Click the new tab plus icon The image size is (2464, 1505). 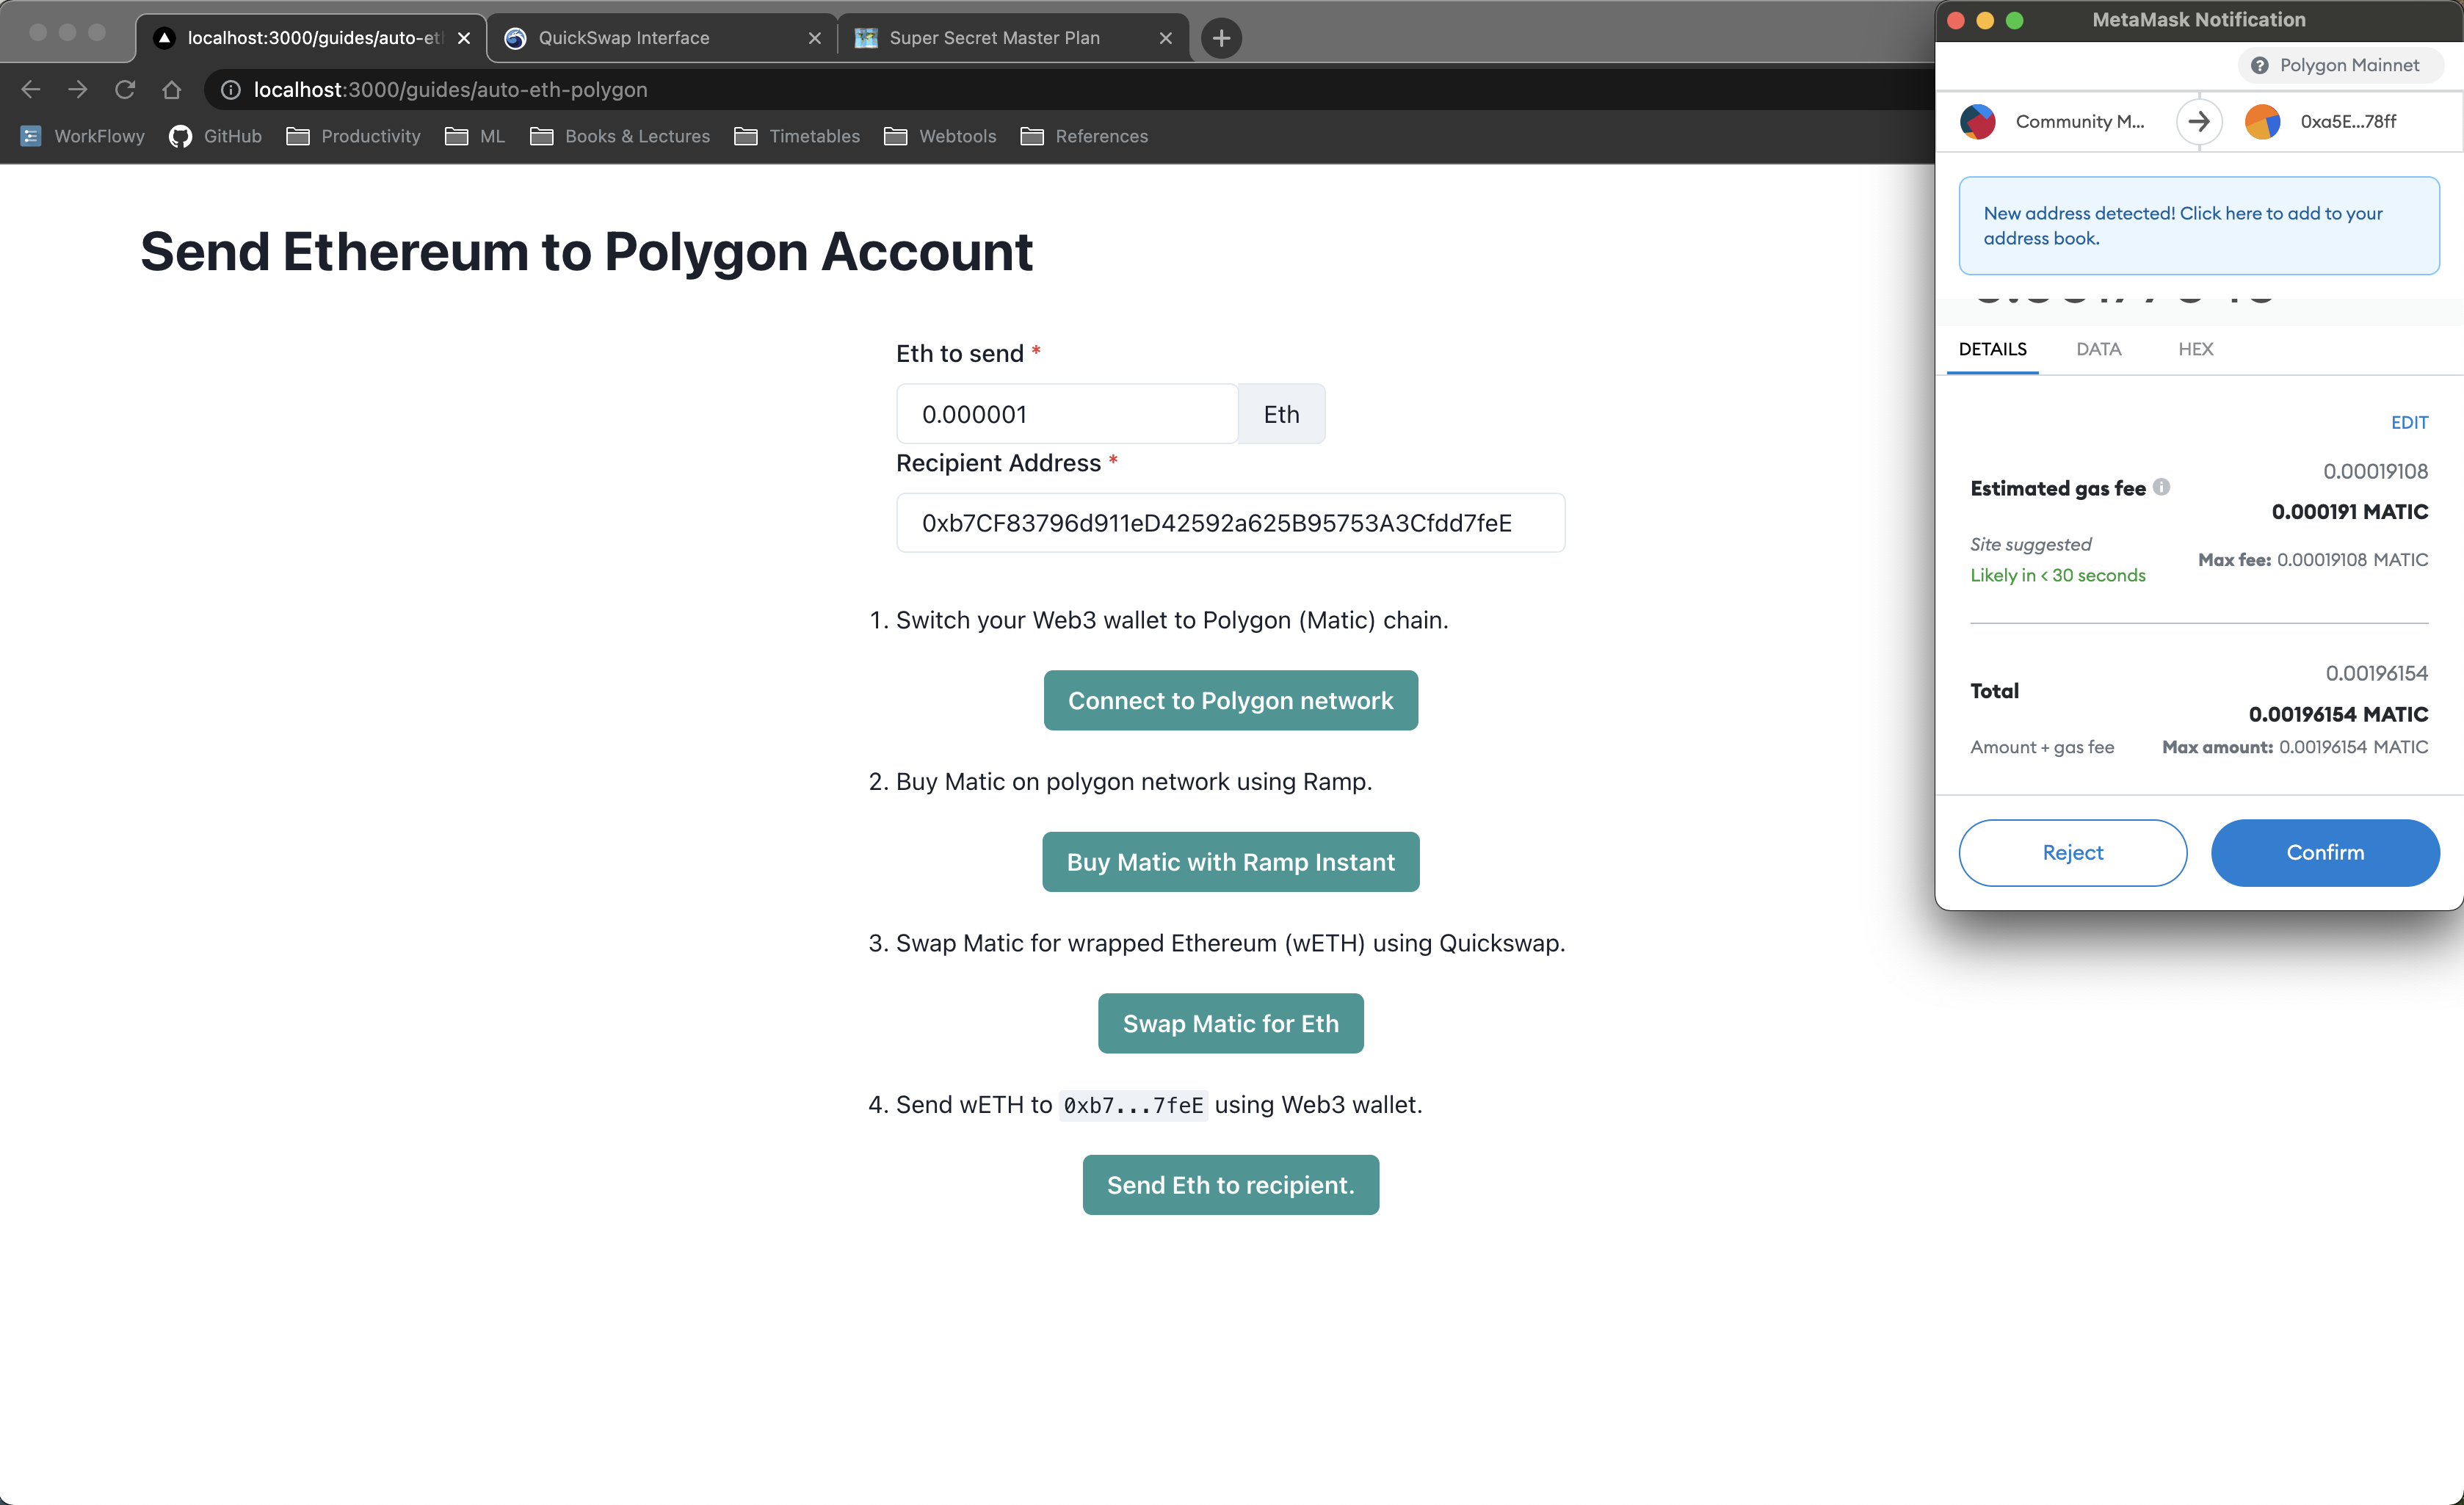[x=1222, y=34]
